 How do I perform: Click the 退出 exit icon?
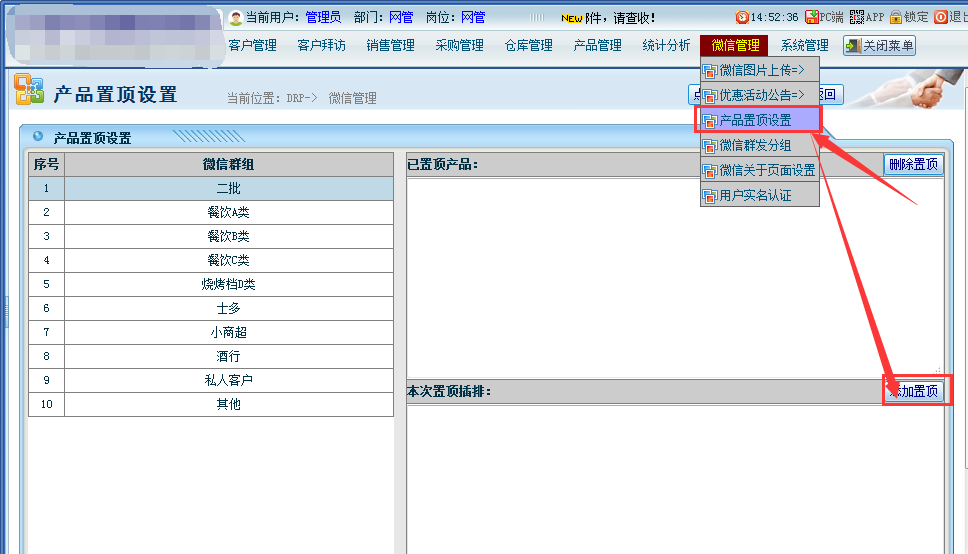940,17
